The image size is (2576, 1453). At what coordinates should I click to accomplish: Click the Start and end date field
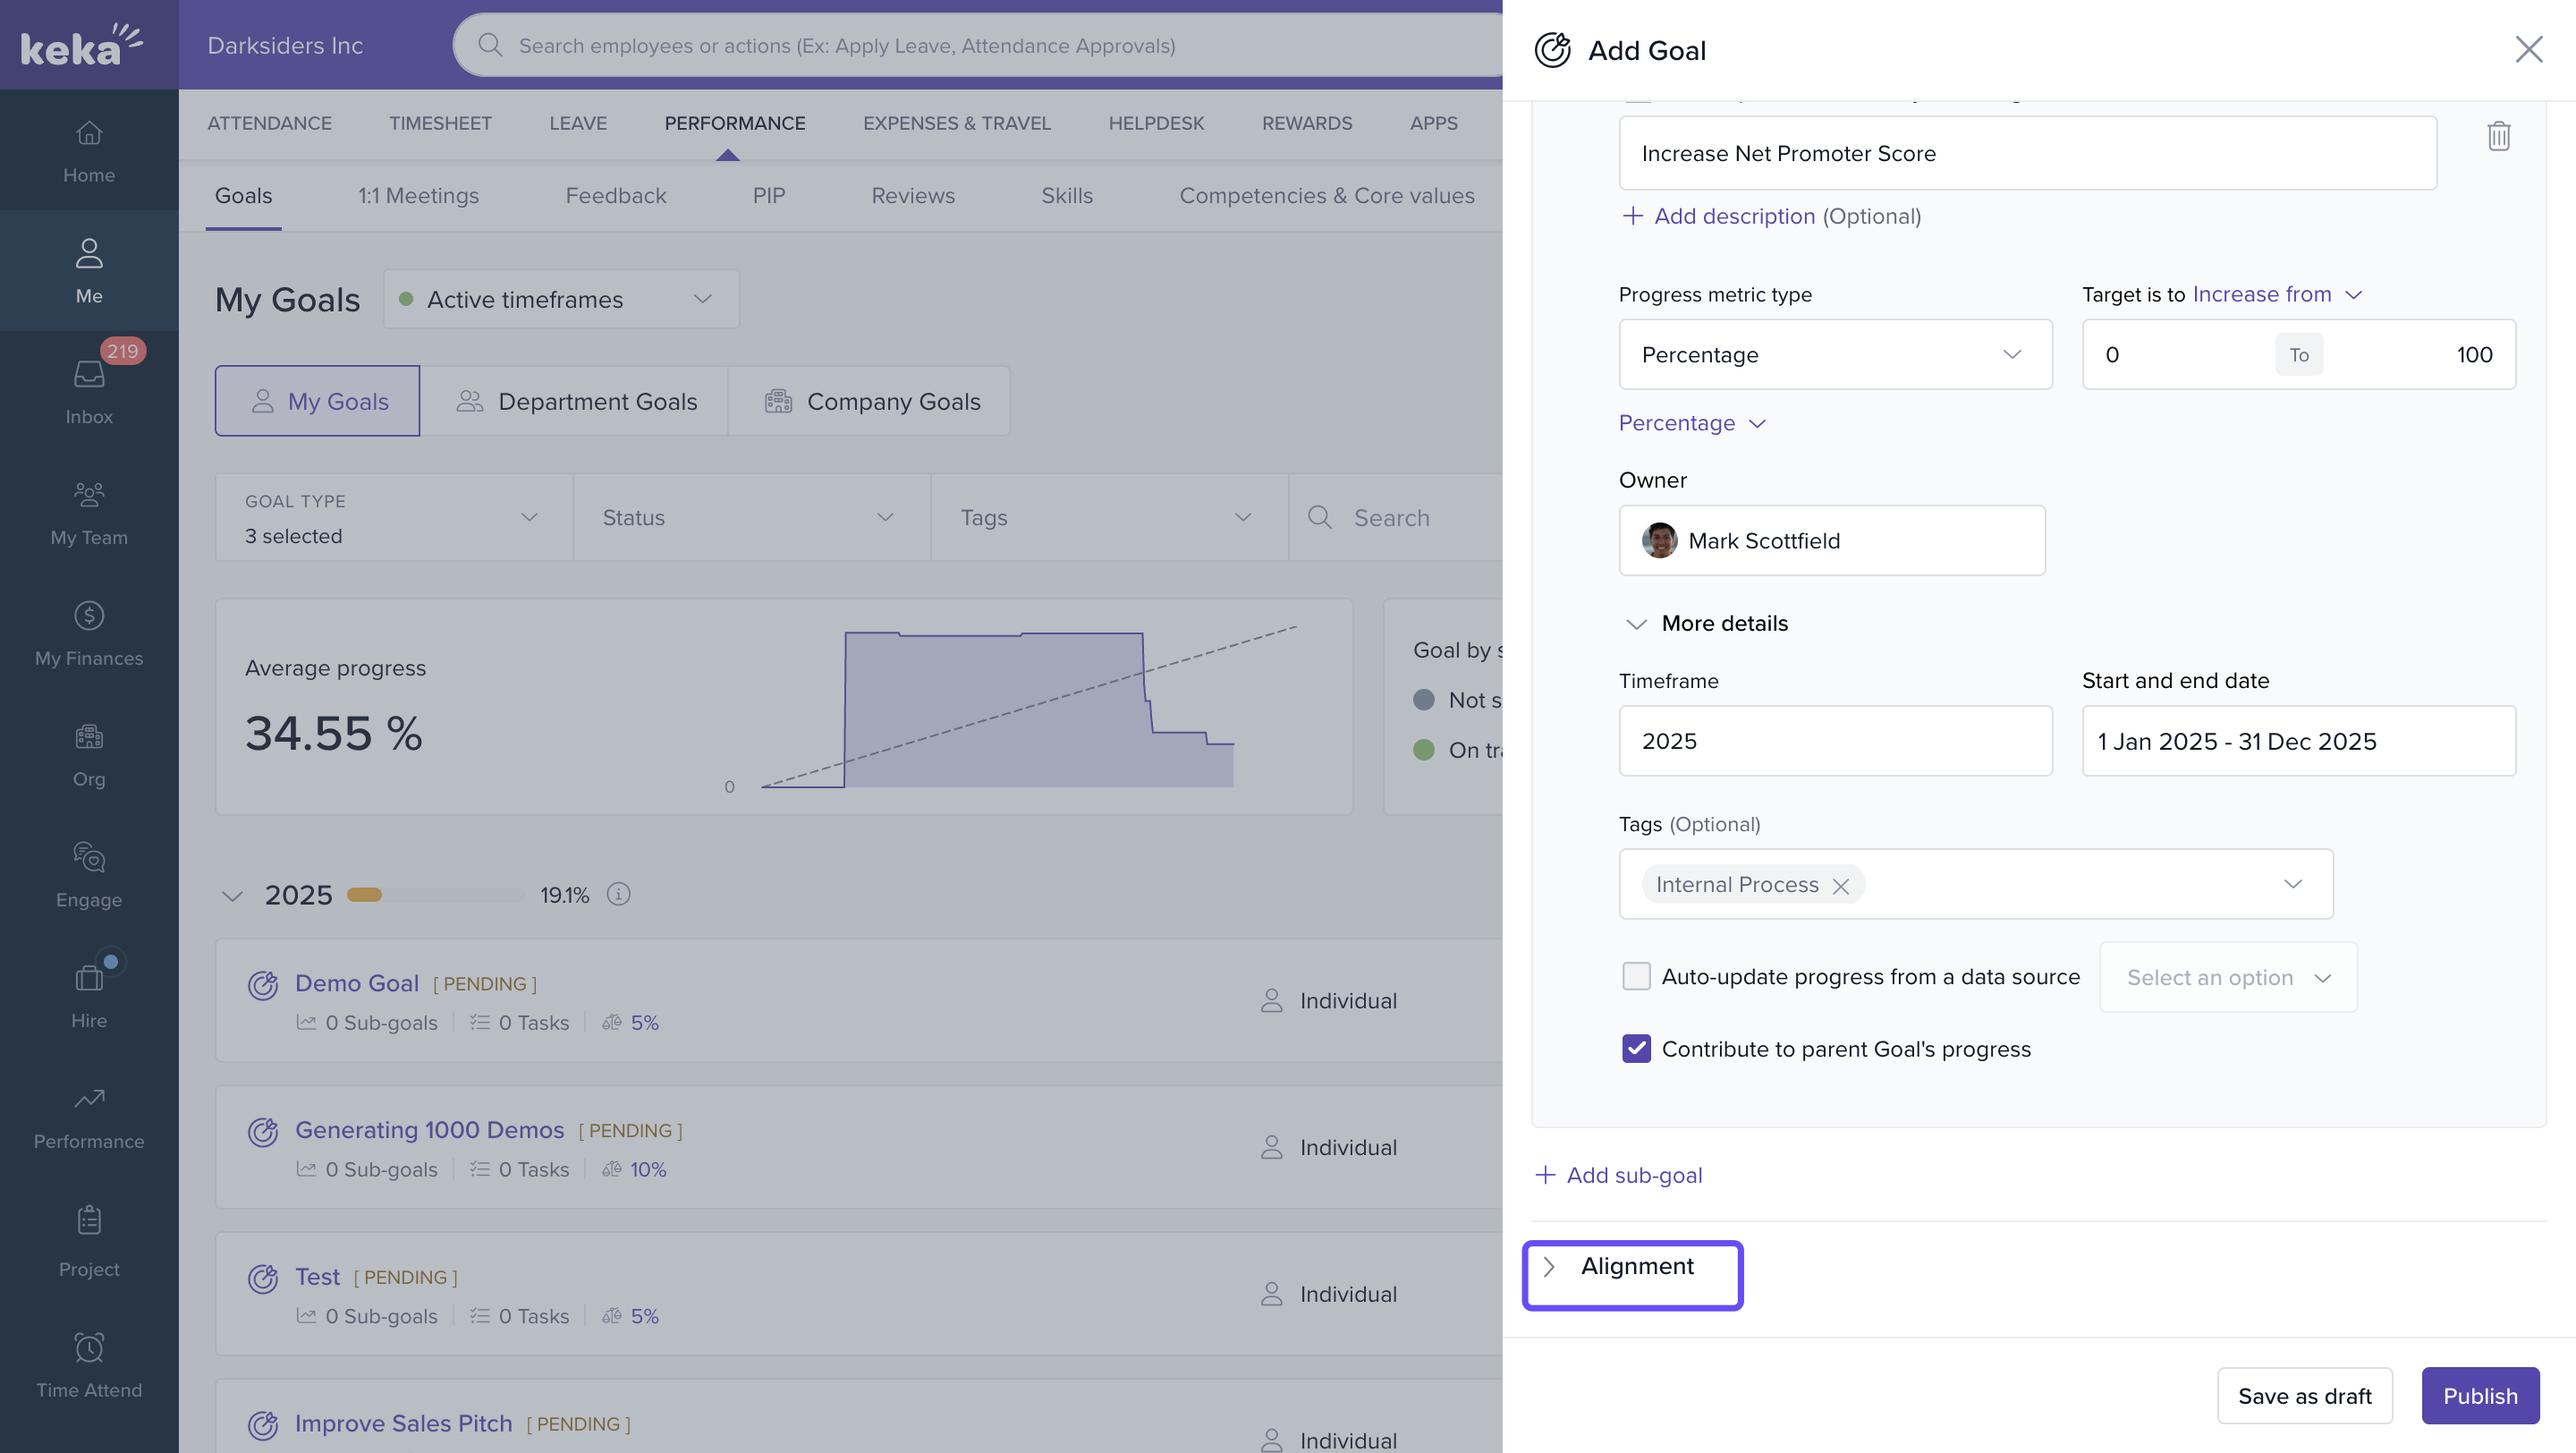(x=2297, y=741)
